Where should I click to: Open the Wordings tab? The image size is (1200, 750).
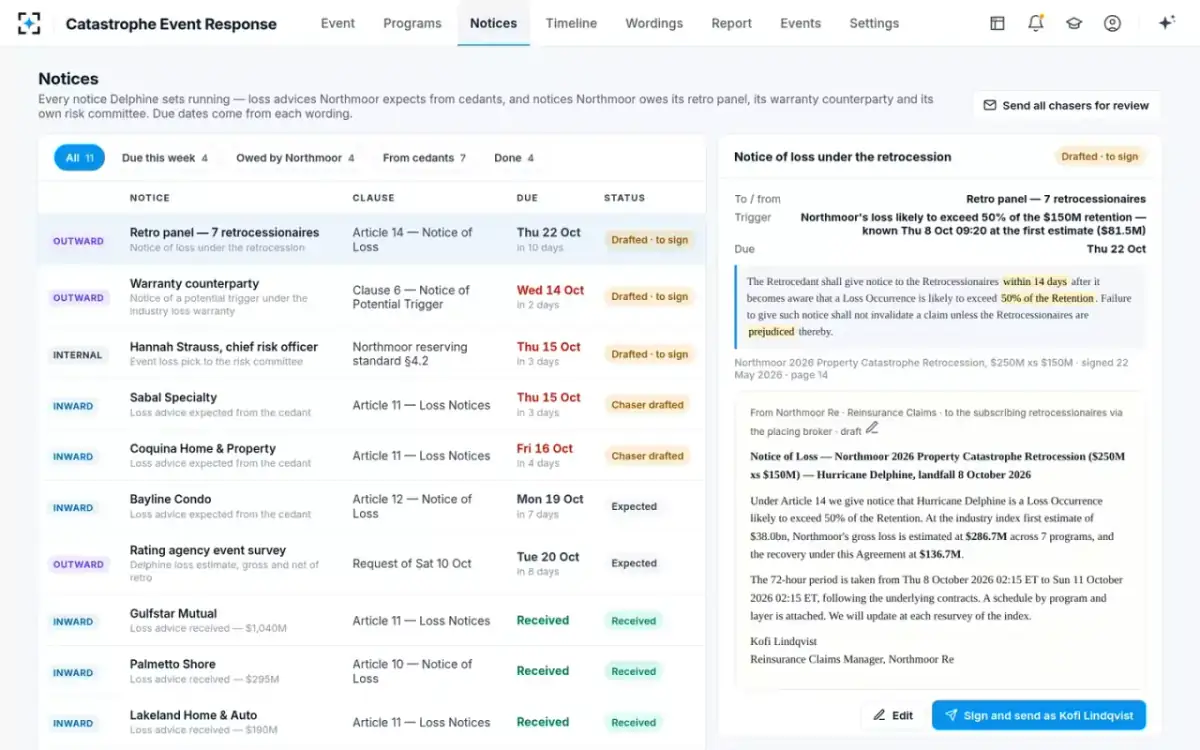[x=654, y=23]
